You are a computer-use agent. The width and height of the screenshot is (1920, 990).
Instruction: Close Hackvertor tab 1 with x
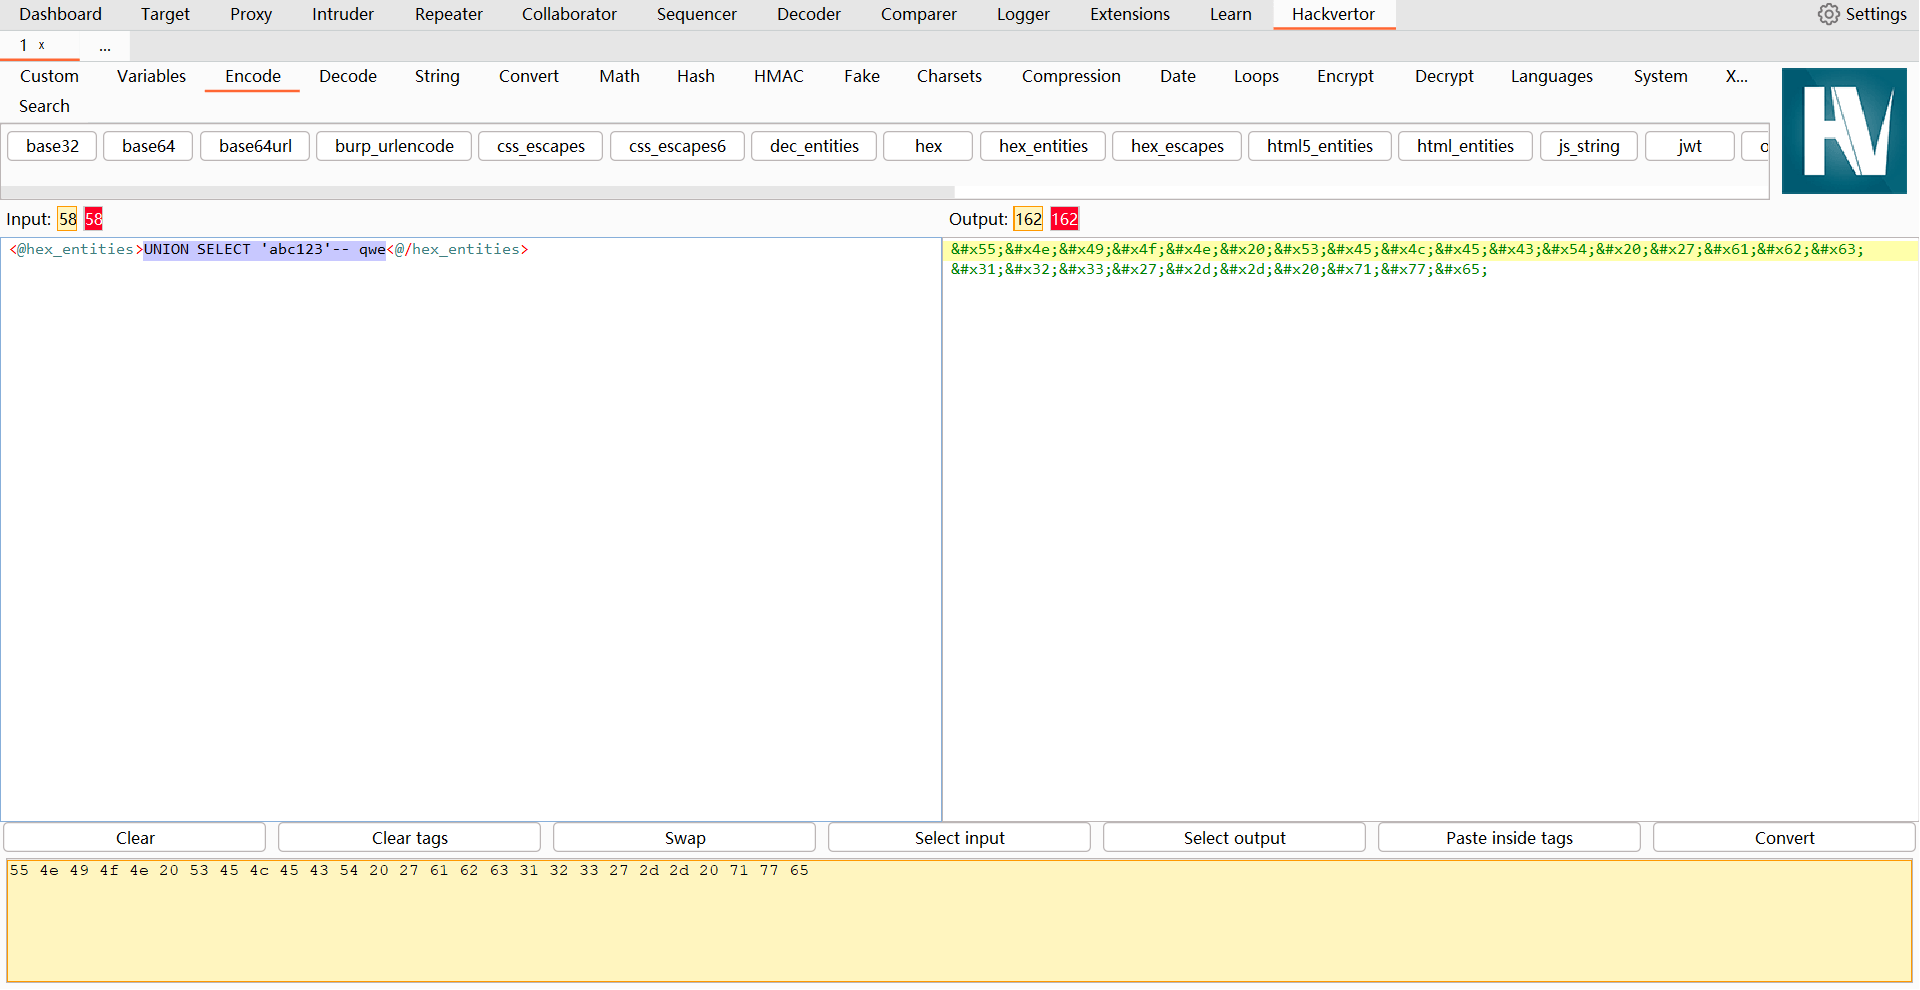[42, 45]
